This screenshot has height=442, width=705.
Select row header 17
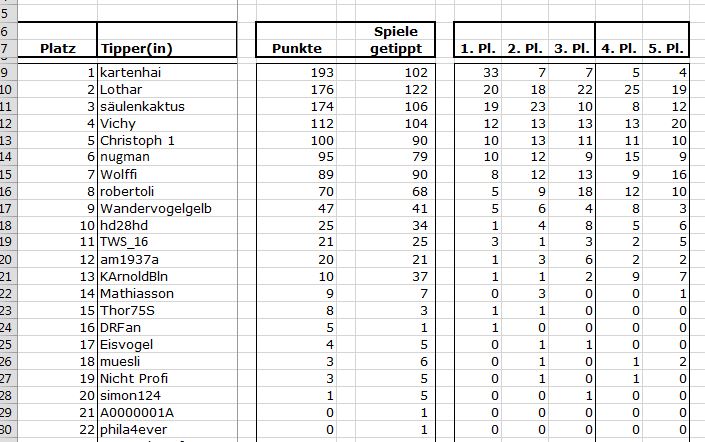pyautogui.click(x=7, y=208)
